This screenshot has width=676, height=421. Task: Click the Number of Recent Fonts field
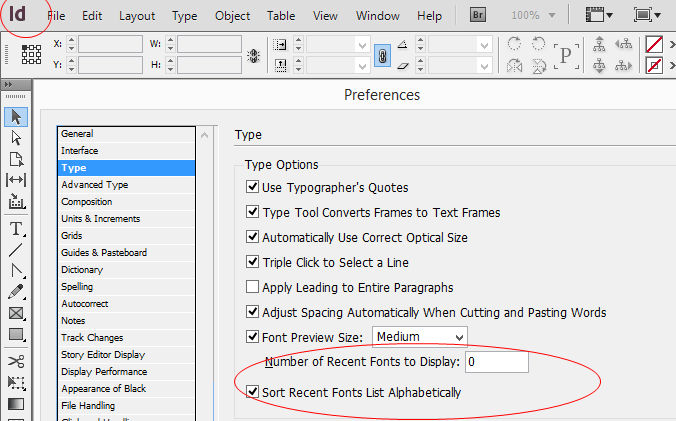[x=497, y=362]
